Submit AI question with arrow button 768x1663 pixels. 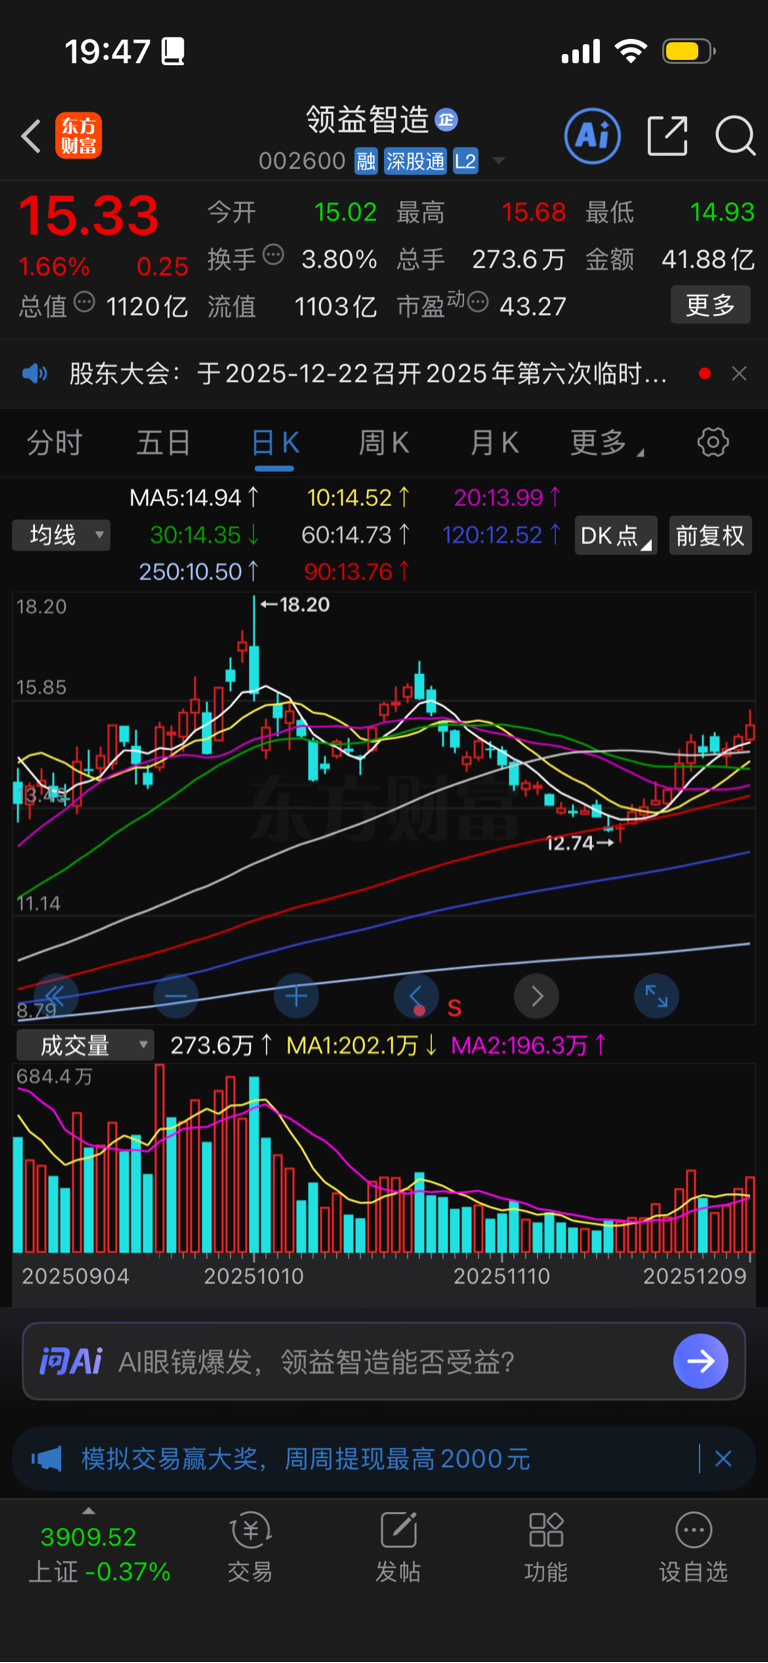[x=701, y=1361]
